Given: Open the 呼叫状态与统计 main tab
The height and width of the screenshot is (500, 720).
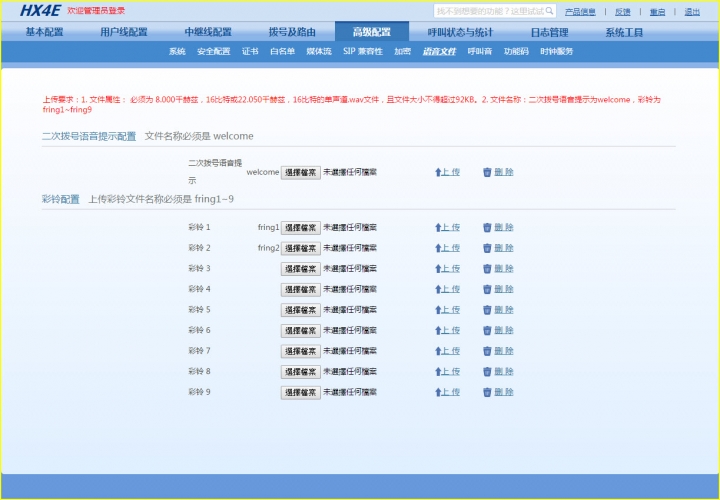Looking at the screenshot, I should (460, 32).
